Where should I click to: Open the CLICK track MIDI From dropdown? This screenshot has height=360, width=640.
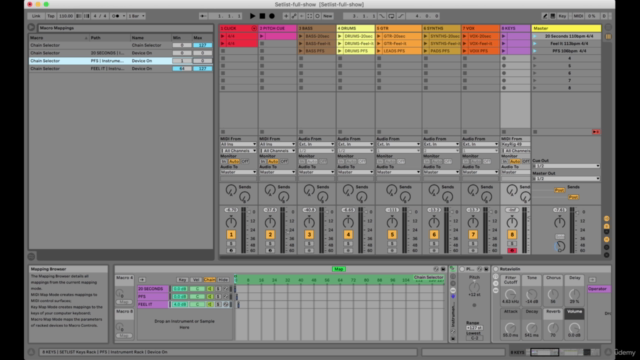238,144
